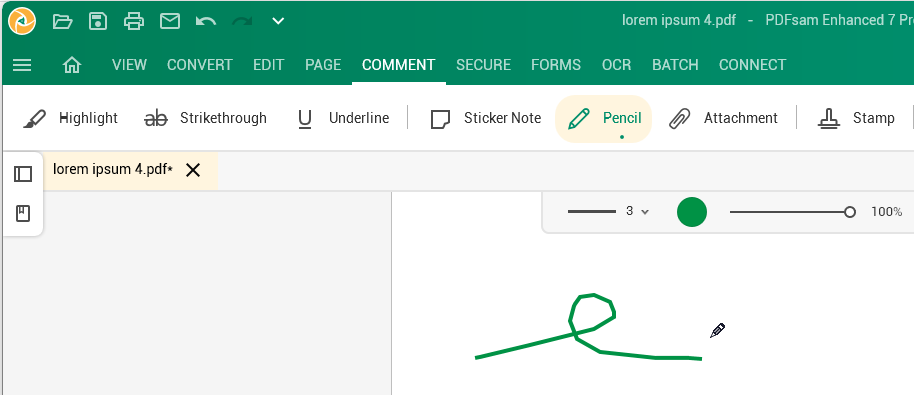Image resolution: width=914 pixels, height=395 pixels.
Task: Switch to the CONVERT tab
Action: (x=200, y=65)
